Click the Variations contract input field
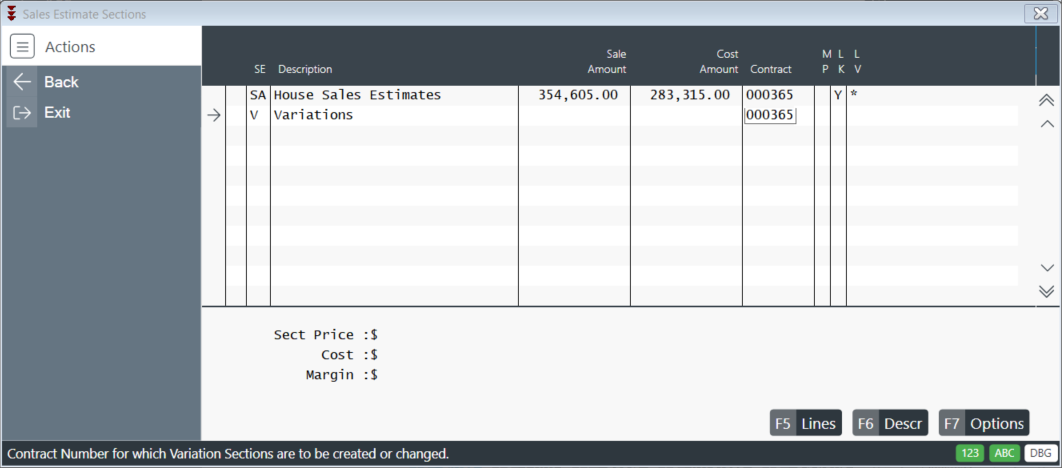 click(x=770, y=115)
